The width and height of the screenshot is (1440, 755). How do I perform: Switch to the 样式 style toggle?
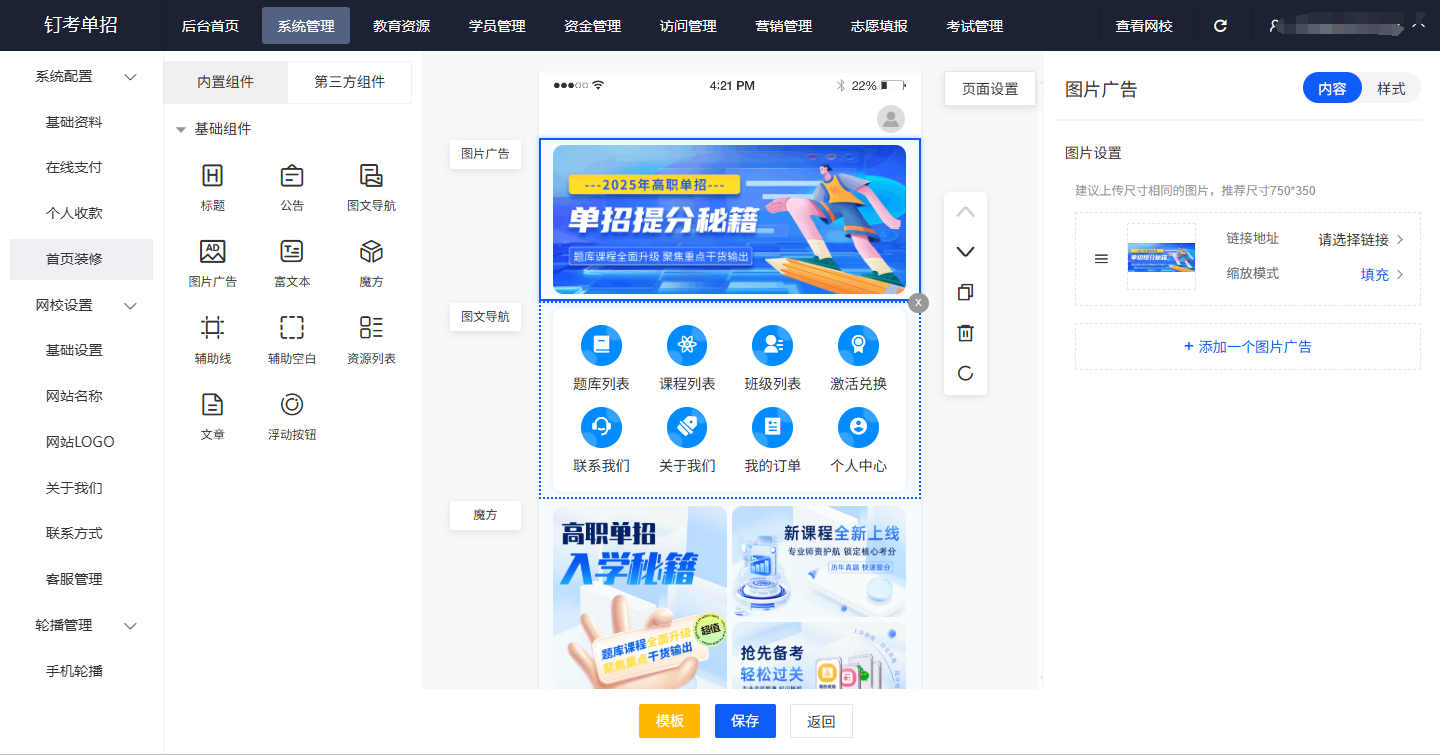coord(1391,89)
